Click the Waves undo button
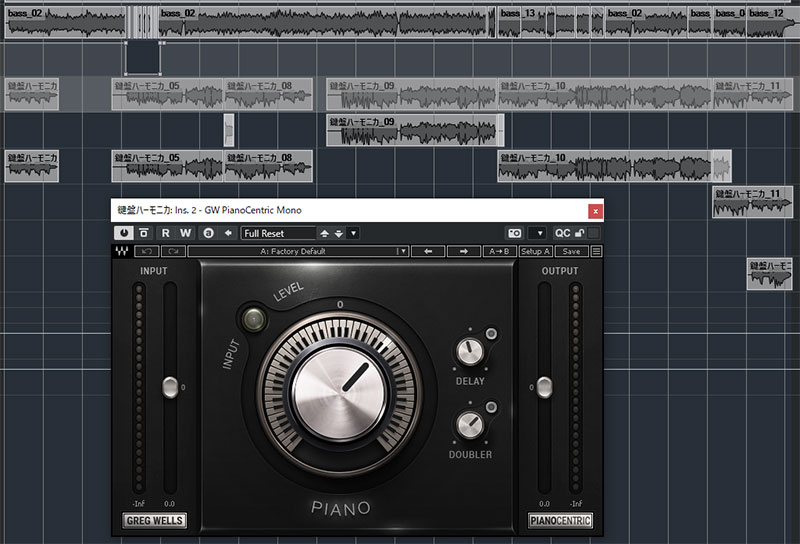The image size is (800, 544). pyautogui.click(x=147, y=251)
